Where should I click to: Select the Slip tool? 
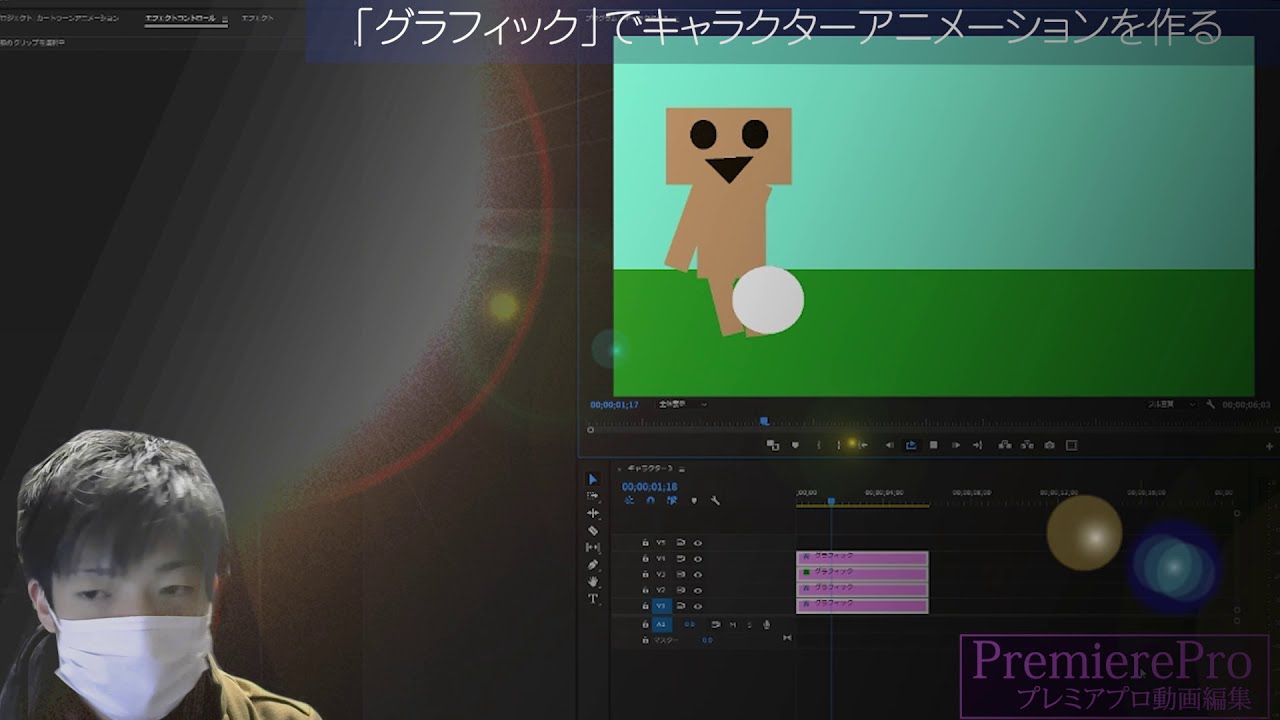(593, 547)
